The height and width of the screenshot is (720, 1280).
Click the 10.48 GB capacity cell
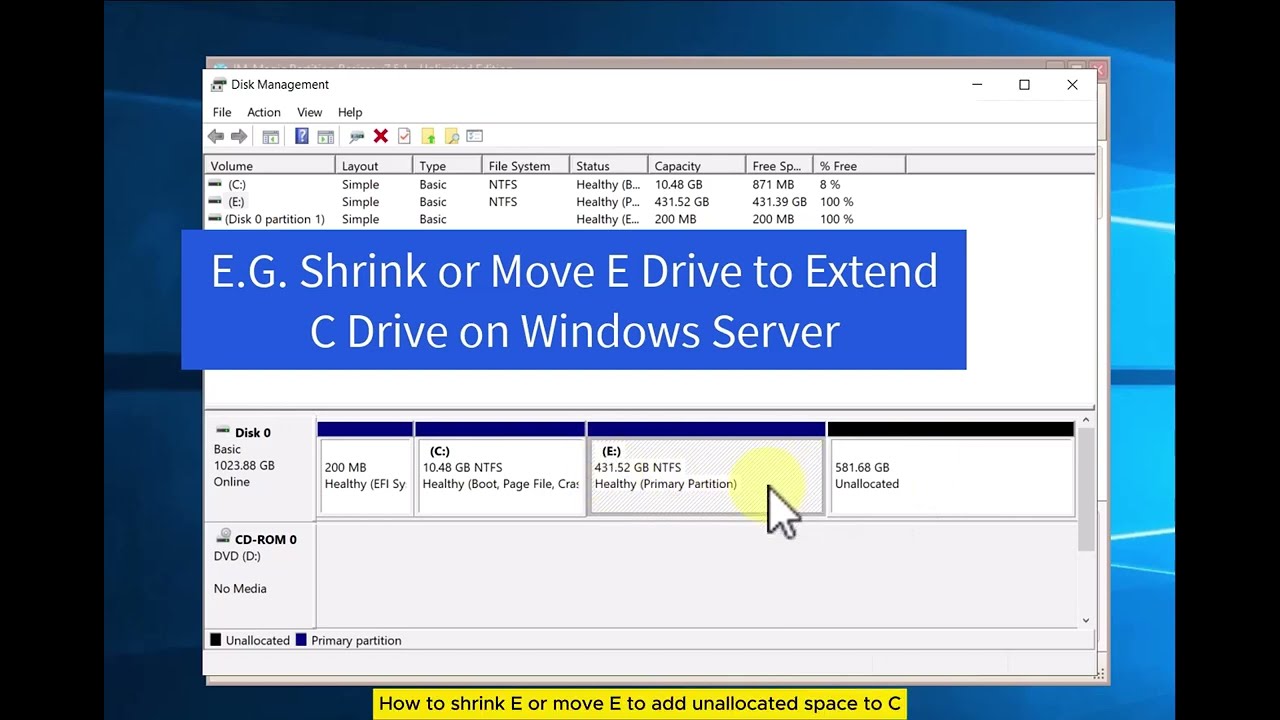(x=679, y=184)
